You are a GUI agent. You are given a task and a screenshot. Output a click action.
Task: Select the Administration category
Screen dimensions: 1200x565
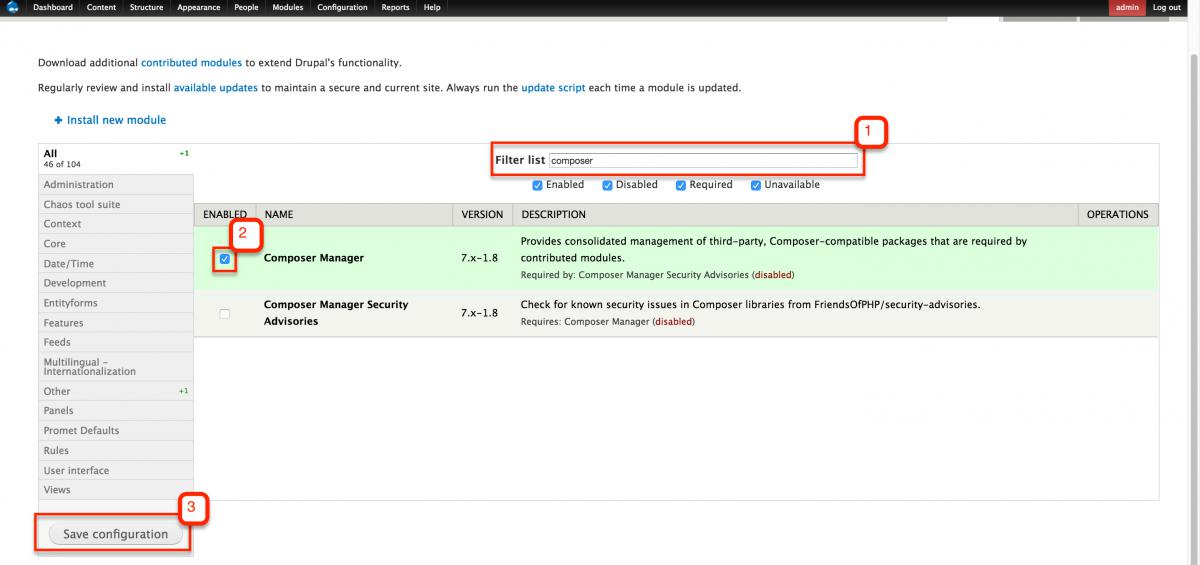click(x=115, y=185)
